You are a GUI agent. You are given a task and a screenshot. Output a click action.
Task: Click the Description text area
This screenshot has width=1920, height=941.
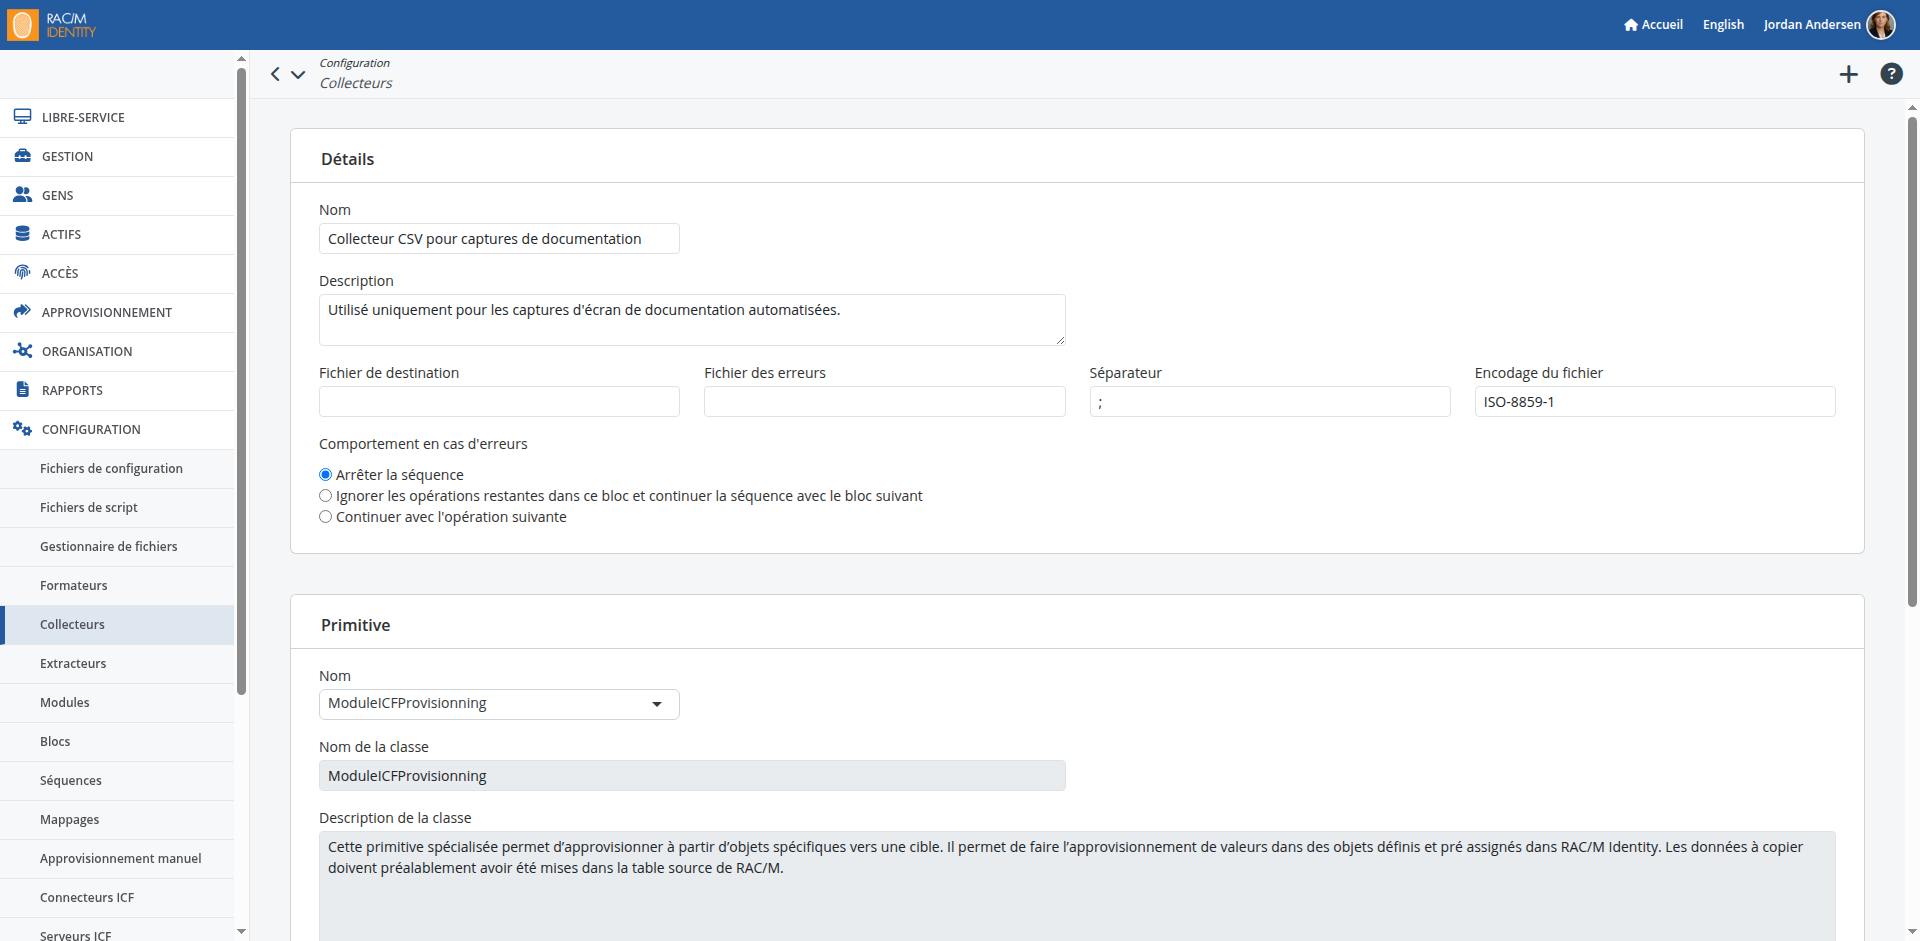point(692,320)
